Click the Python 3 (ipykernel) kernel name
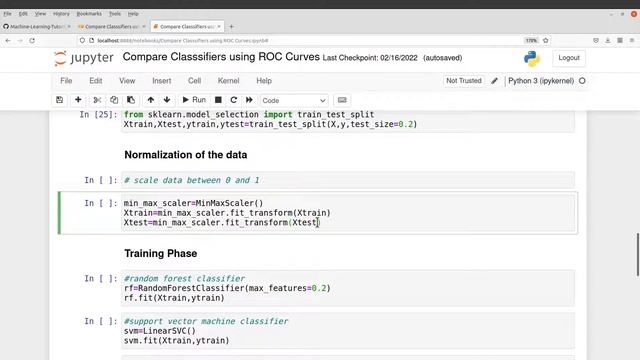Image resolution: width=640 pixels, height=360 pixels. 541,81
